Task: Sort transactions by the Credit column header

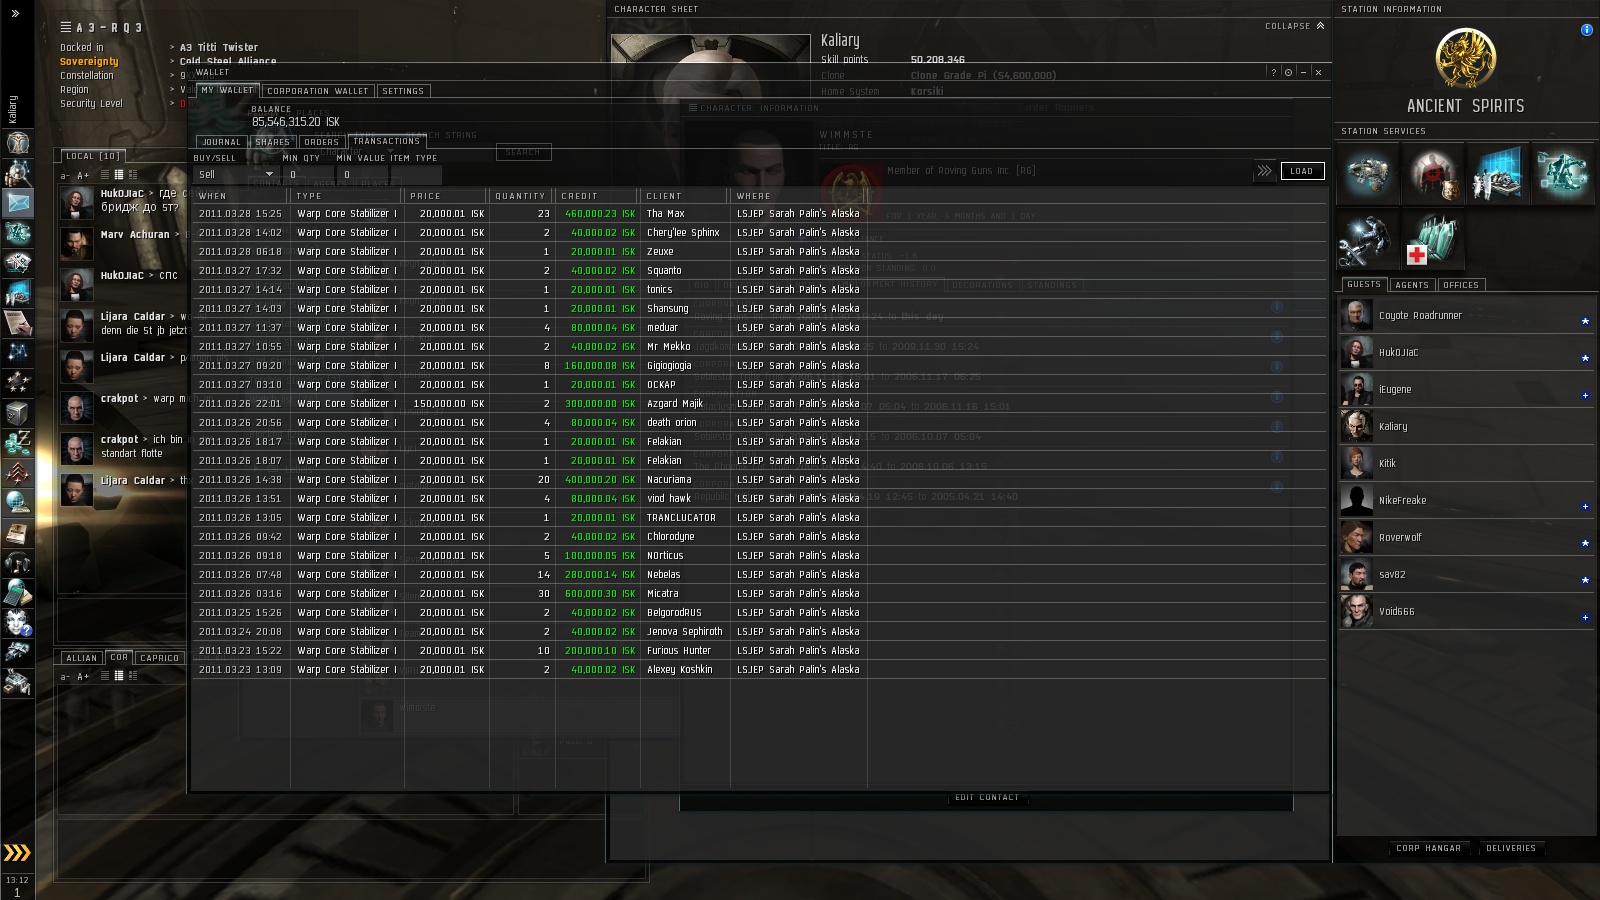Action: [597, 196]
